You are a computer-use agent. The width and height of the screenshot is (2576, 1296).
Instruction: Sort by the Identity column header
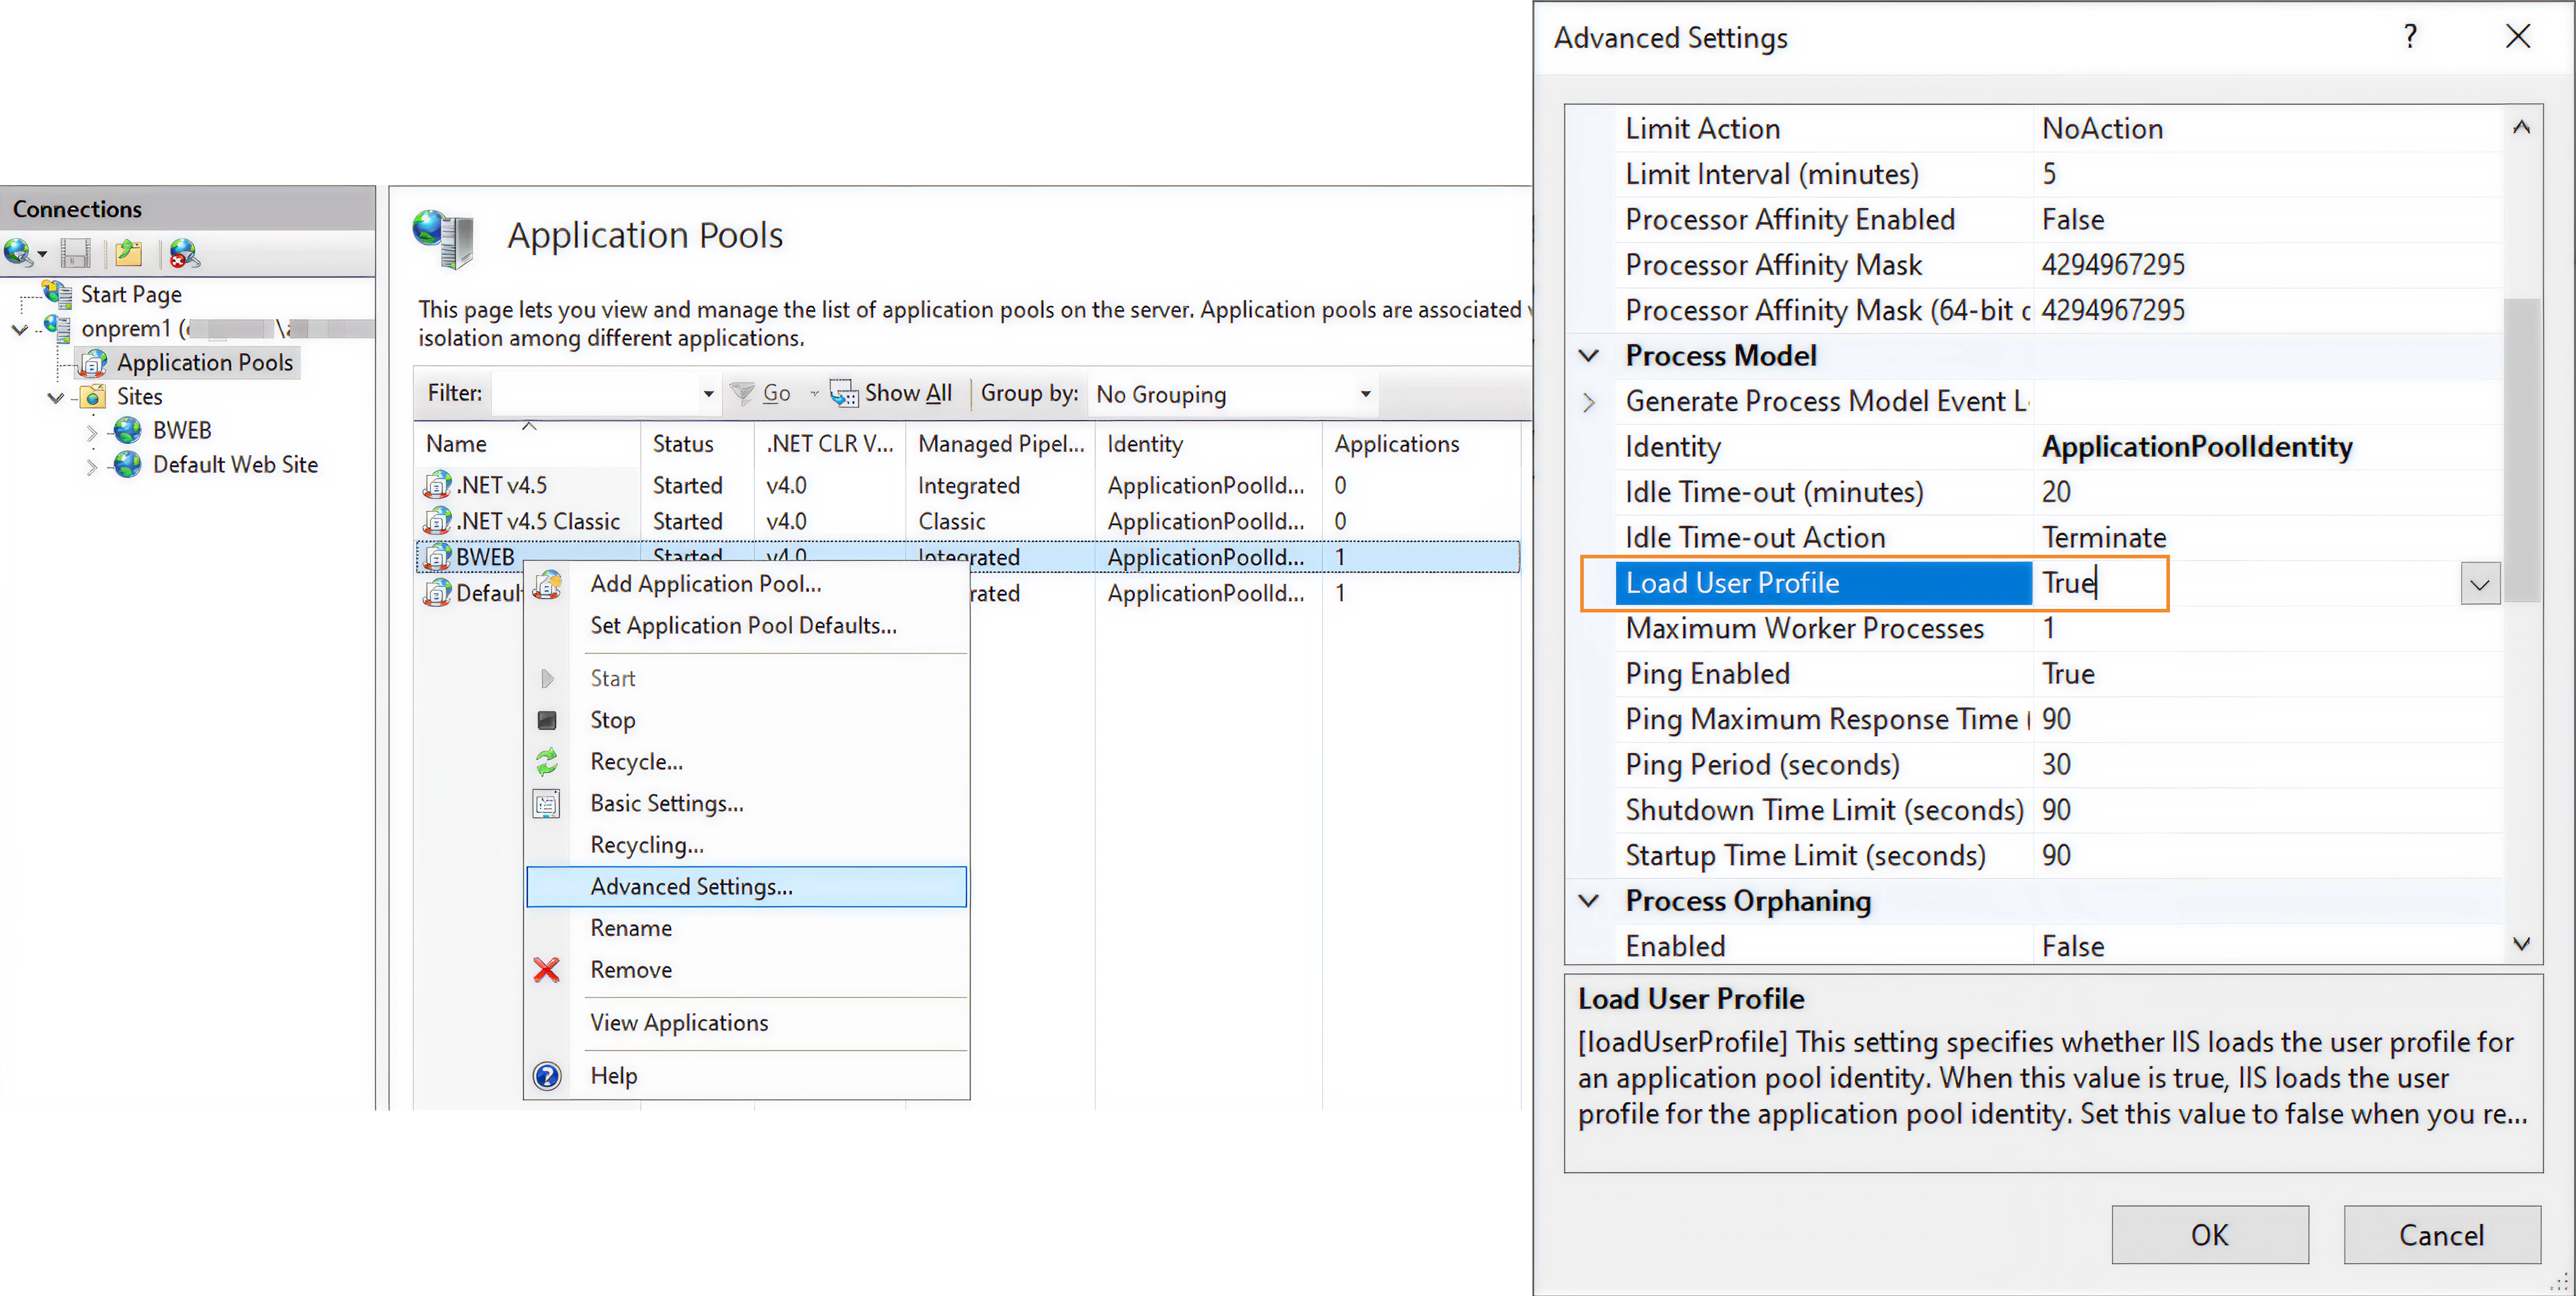[1208, 444]
